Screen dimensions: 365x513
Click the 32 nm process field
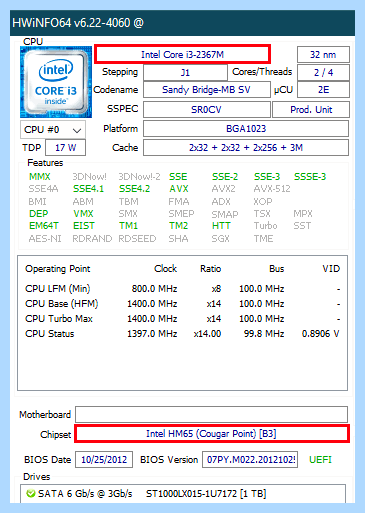(323, 55)
